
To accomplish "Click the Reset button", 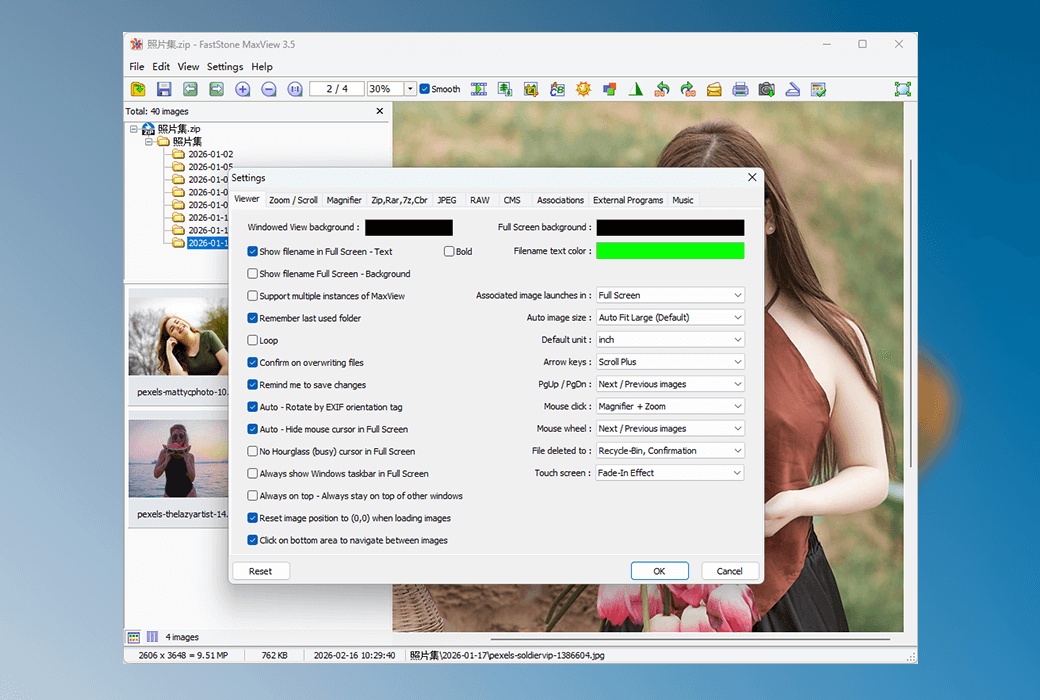I will 260,571.
